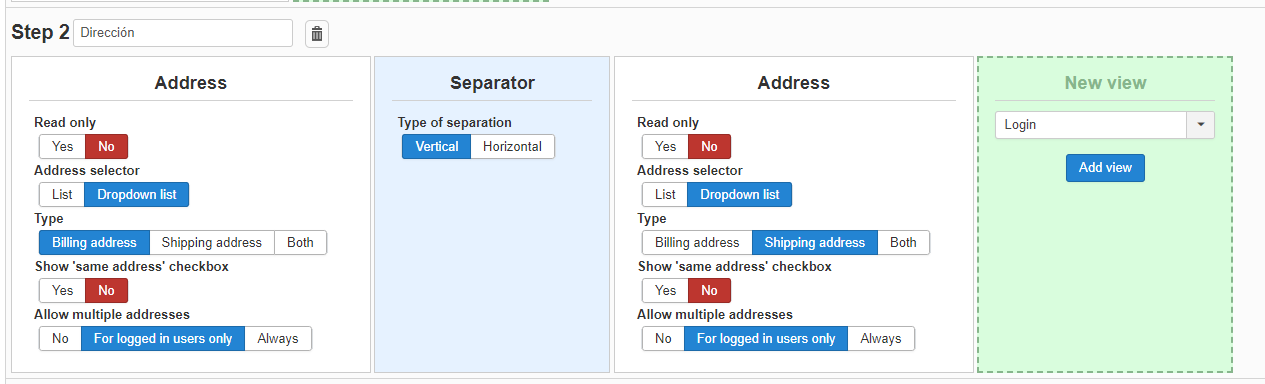Set Read only to Yes in second Address
Image resolution: width=1265 pixels, height=384 pixels.
(x=666, y=147)
